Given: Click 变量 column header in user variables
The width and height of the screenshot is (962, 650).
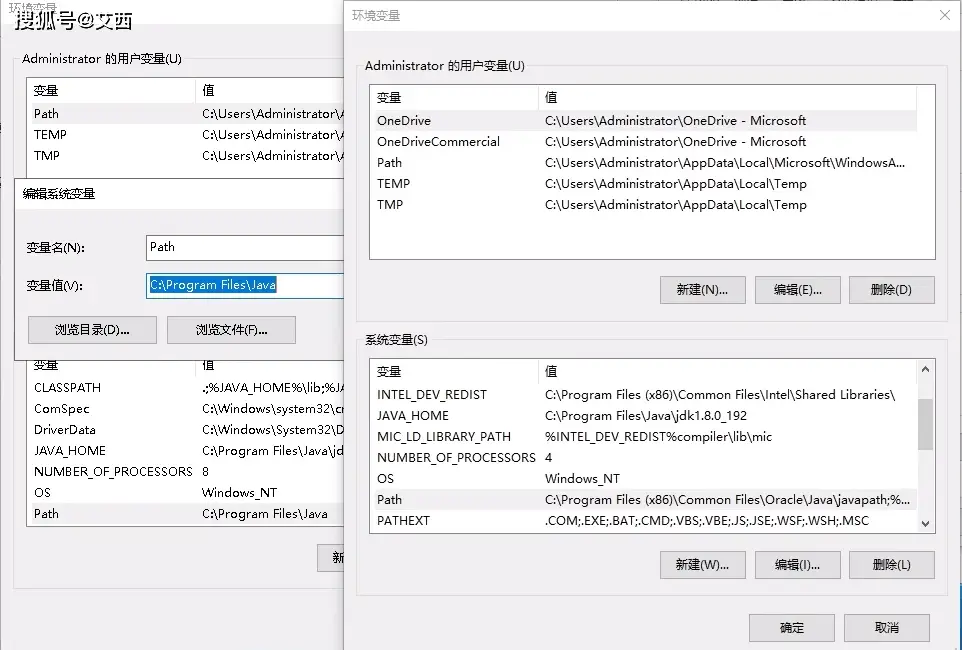Looking at the screenshot, I should 389,98.
